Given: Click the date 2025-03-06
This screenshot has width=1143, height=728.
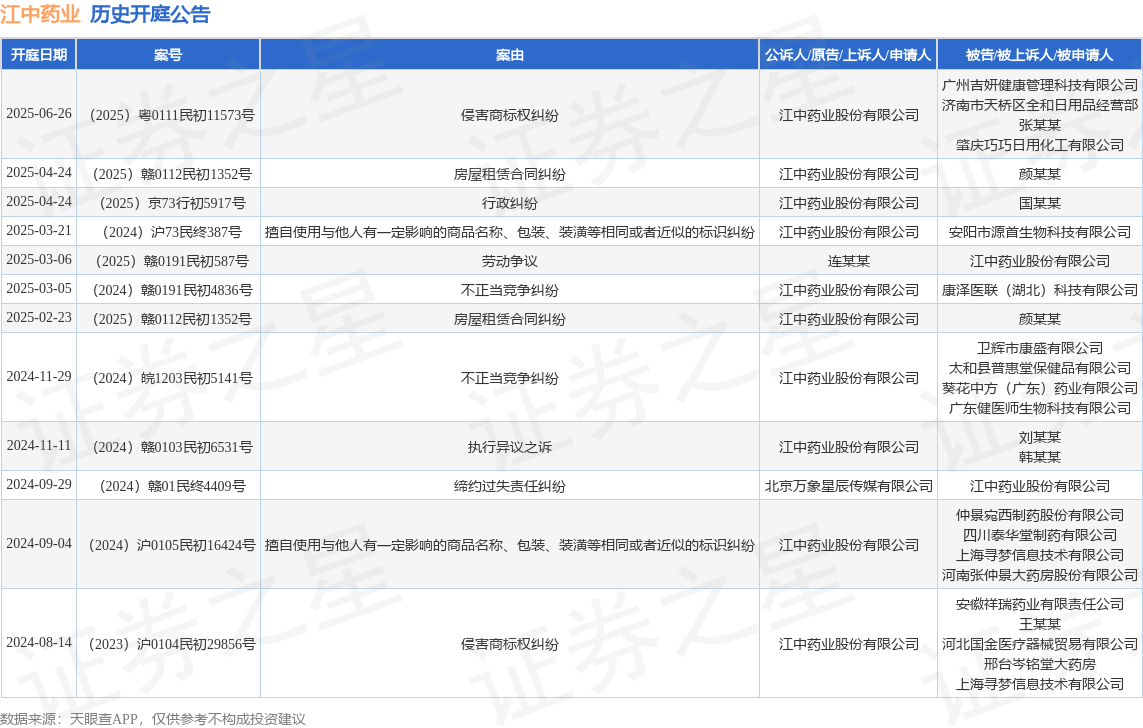Looking at the screenshot, I should (39, 260).
